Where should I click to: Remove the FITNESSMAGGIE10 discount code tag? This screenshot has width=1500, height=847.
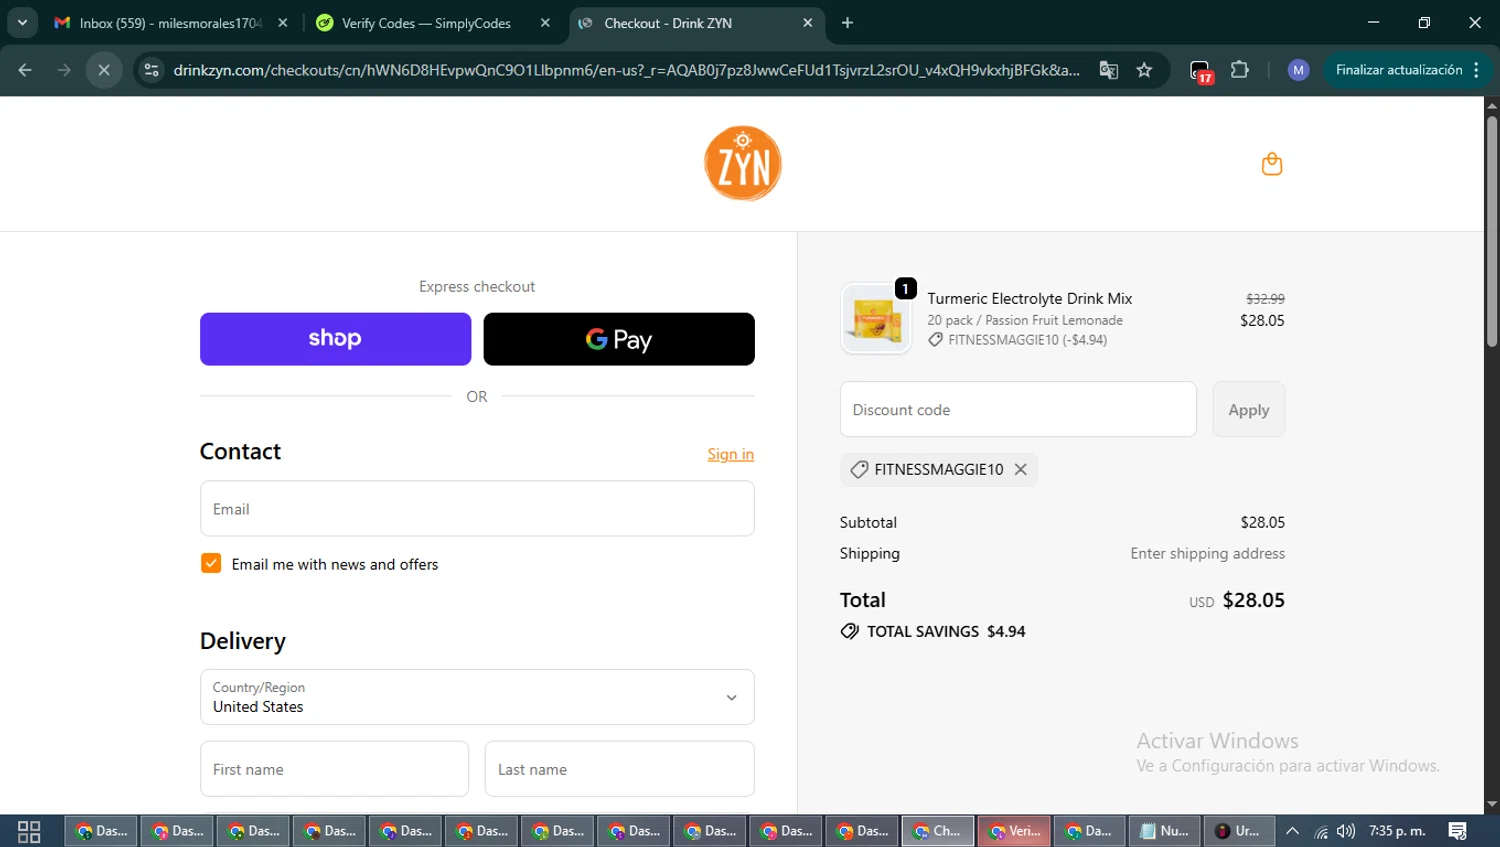(1020, 469)
